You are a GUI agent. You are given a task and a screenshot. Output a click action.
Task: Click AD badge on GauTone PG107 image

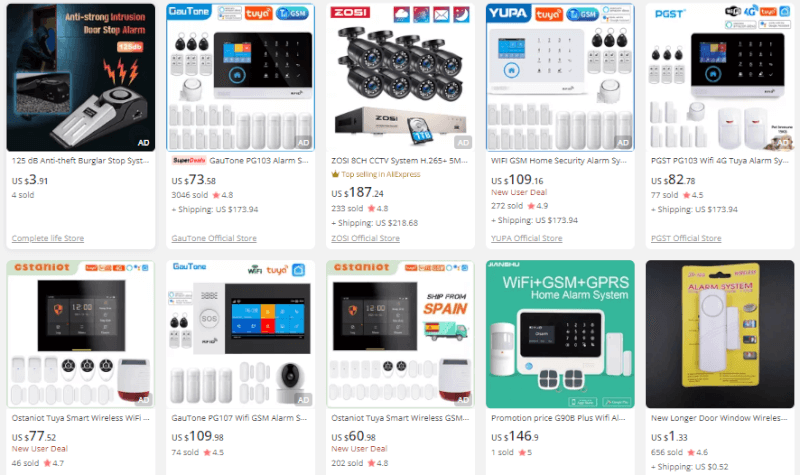pos(303,400)
